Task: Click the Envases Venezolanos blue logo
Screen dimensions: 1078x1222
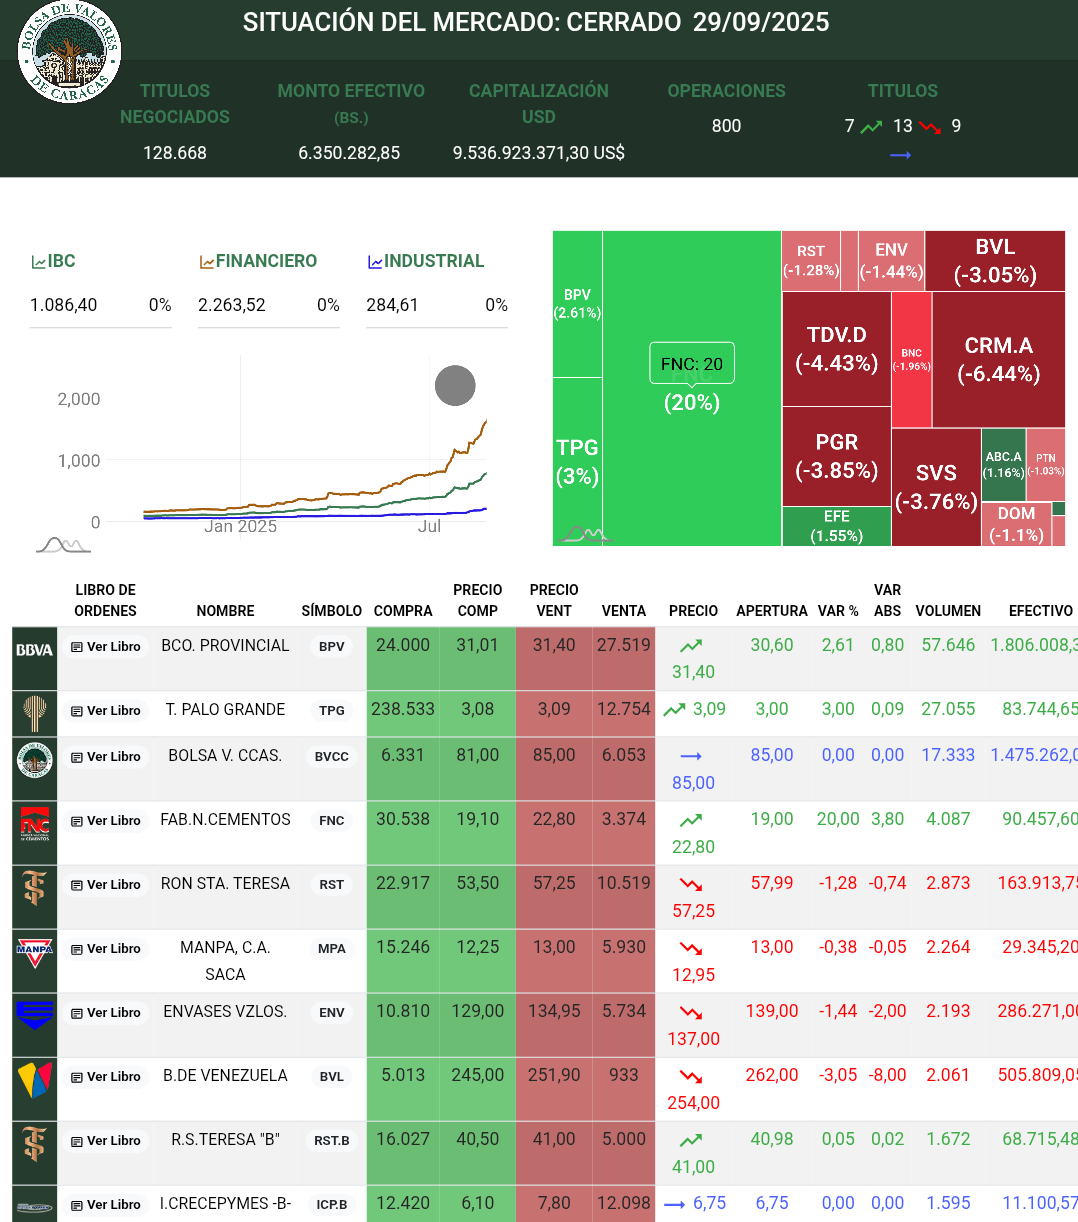Action: tap(34, 1014)
